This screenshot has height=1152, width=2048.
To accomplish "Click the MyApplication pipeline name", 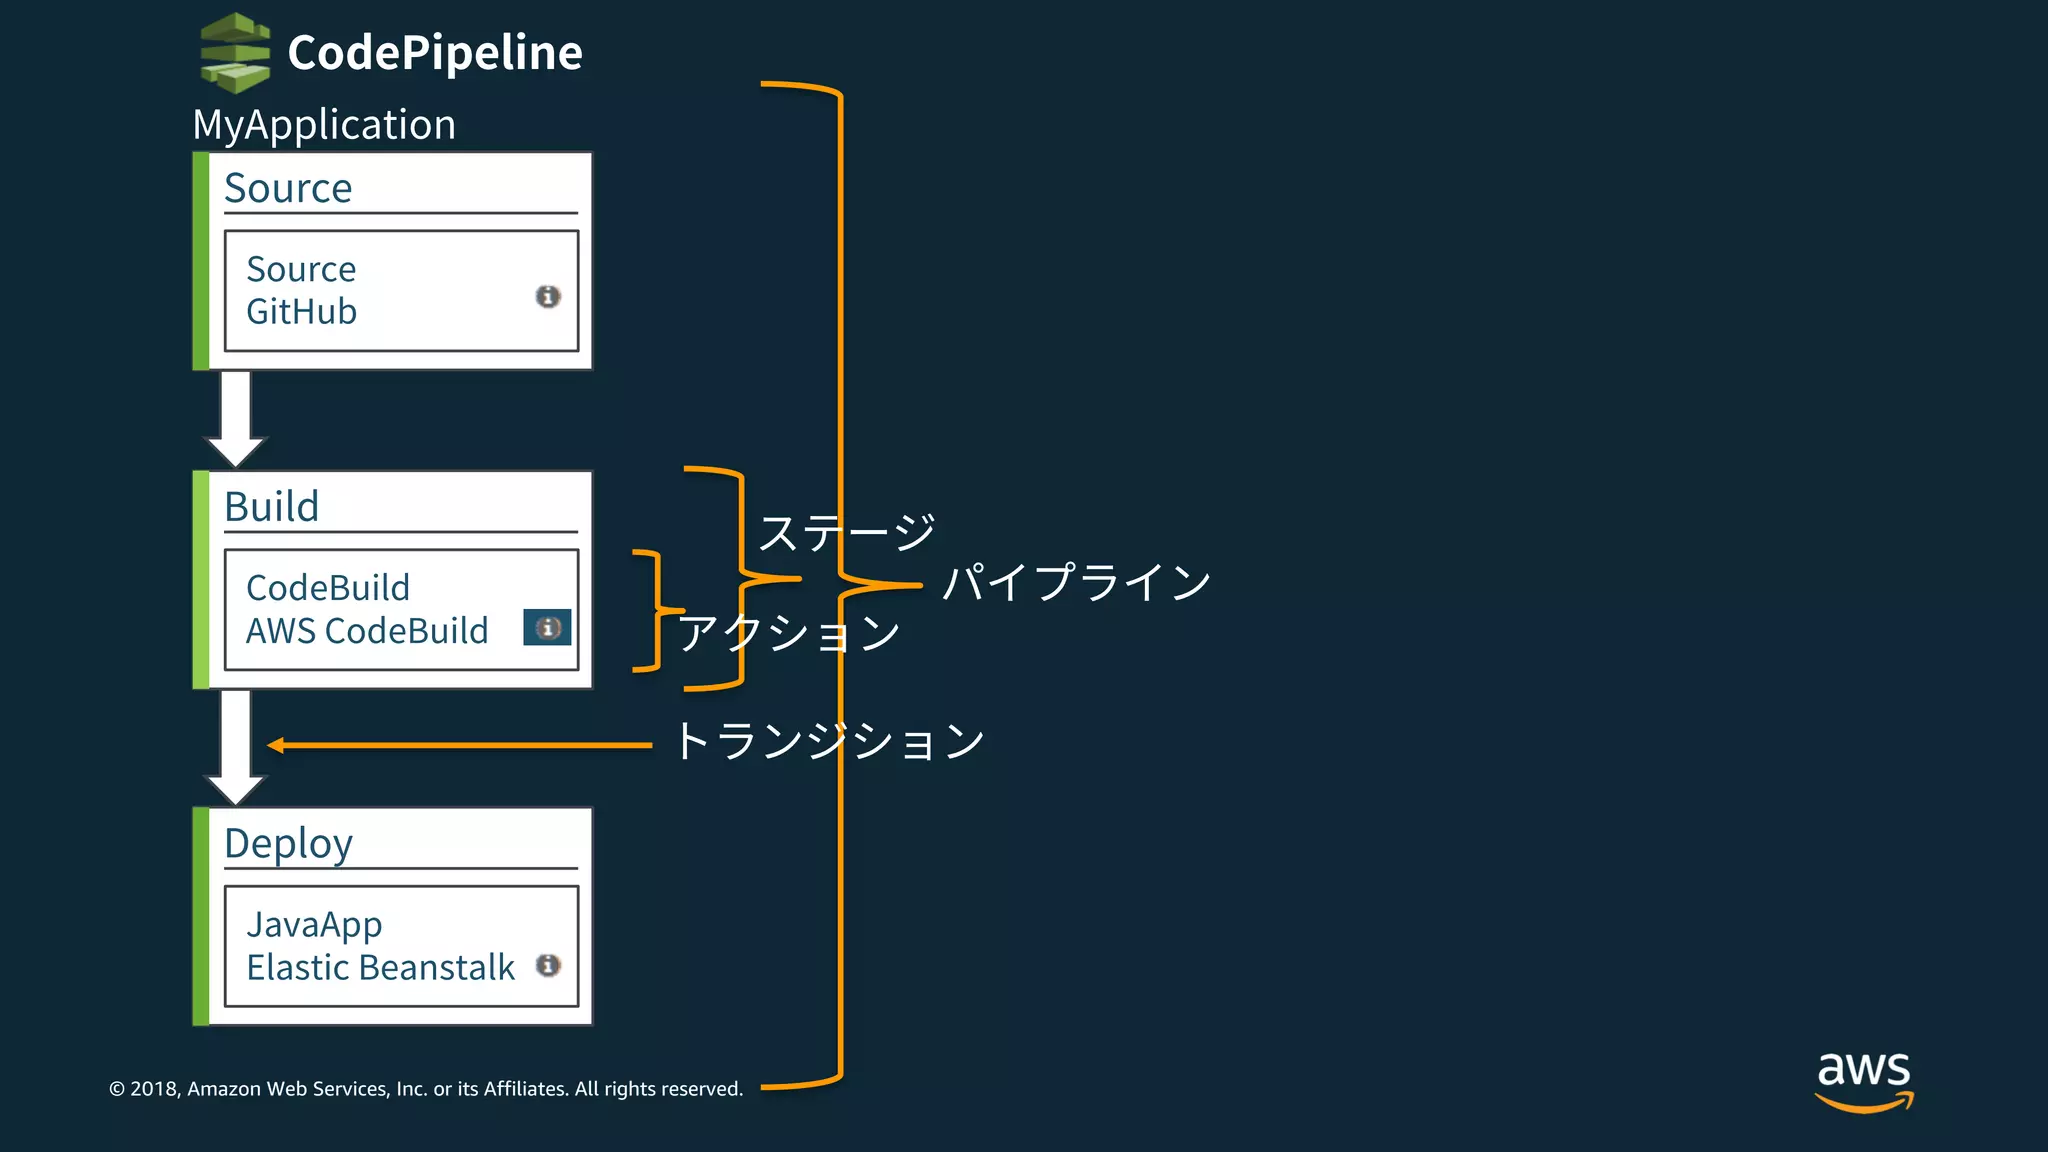I will [324, 125].
